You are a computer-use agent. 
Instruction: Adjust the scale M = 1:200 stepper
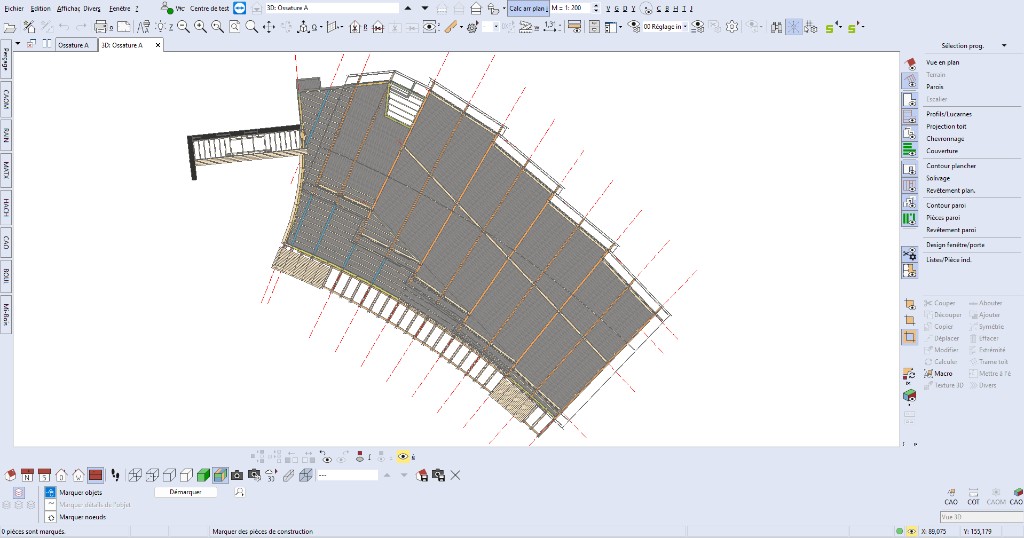click(595, 8)
